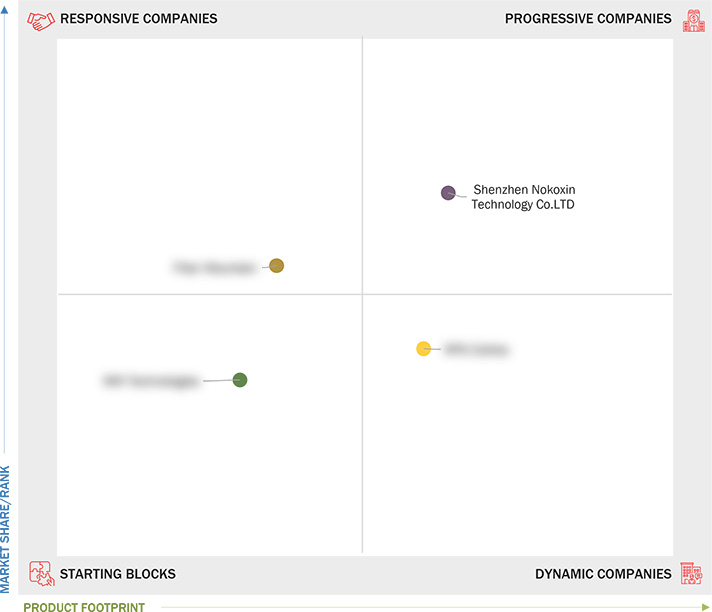Image resolution: width=712 pixels, height=612 pixels.
Task: Select the bright yellow dot in Dynamic quadrant
Action: (x=424, y=349)
